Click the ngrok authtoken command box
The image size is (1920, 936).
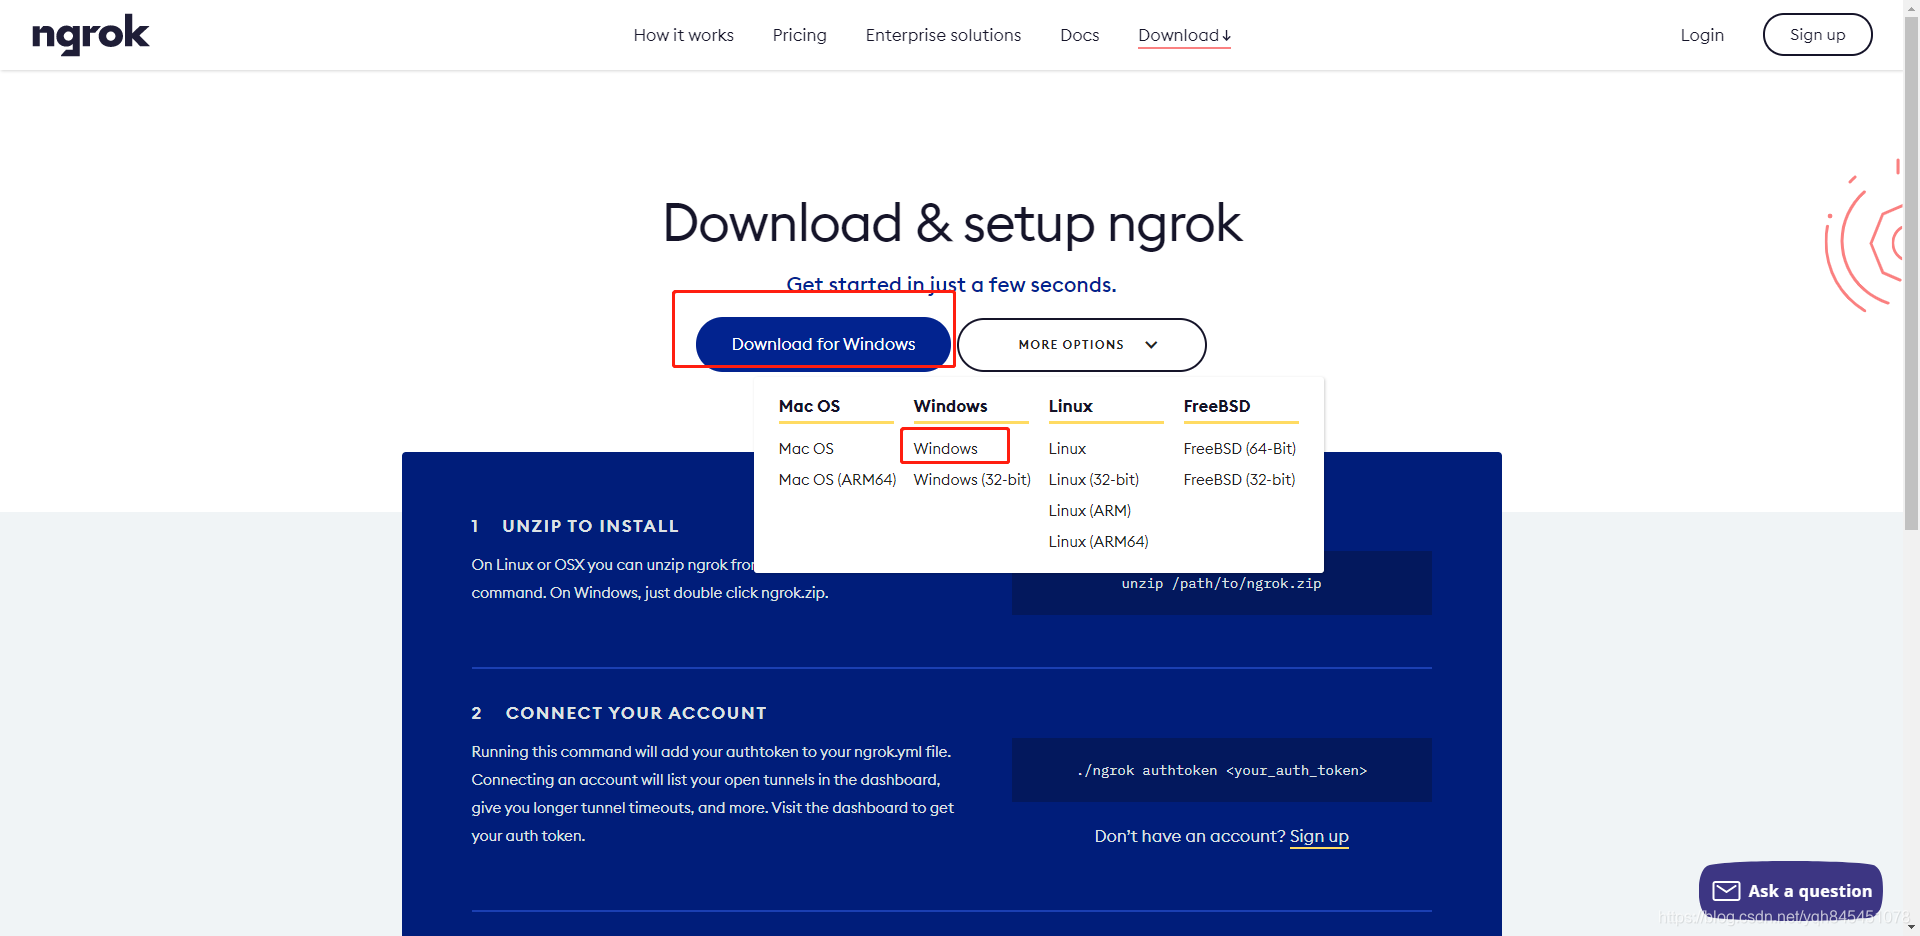[1221, 770]
